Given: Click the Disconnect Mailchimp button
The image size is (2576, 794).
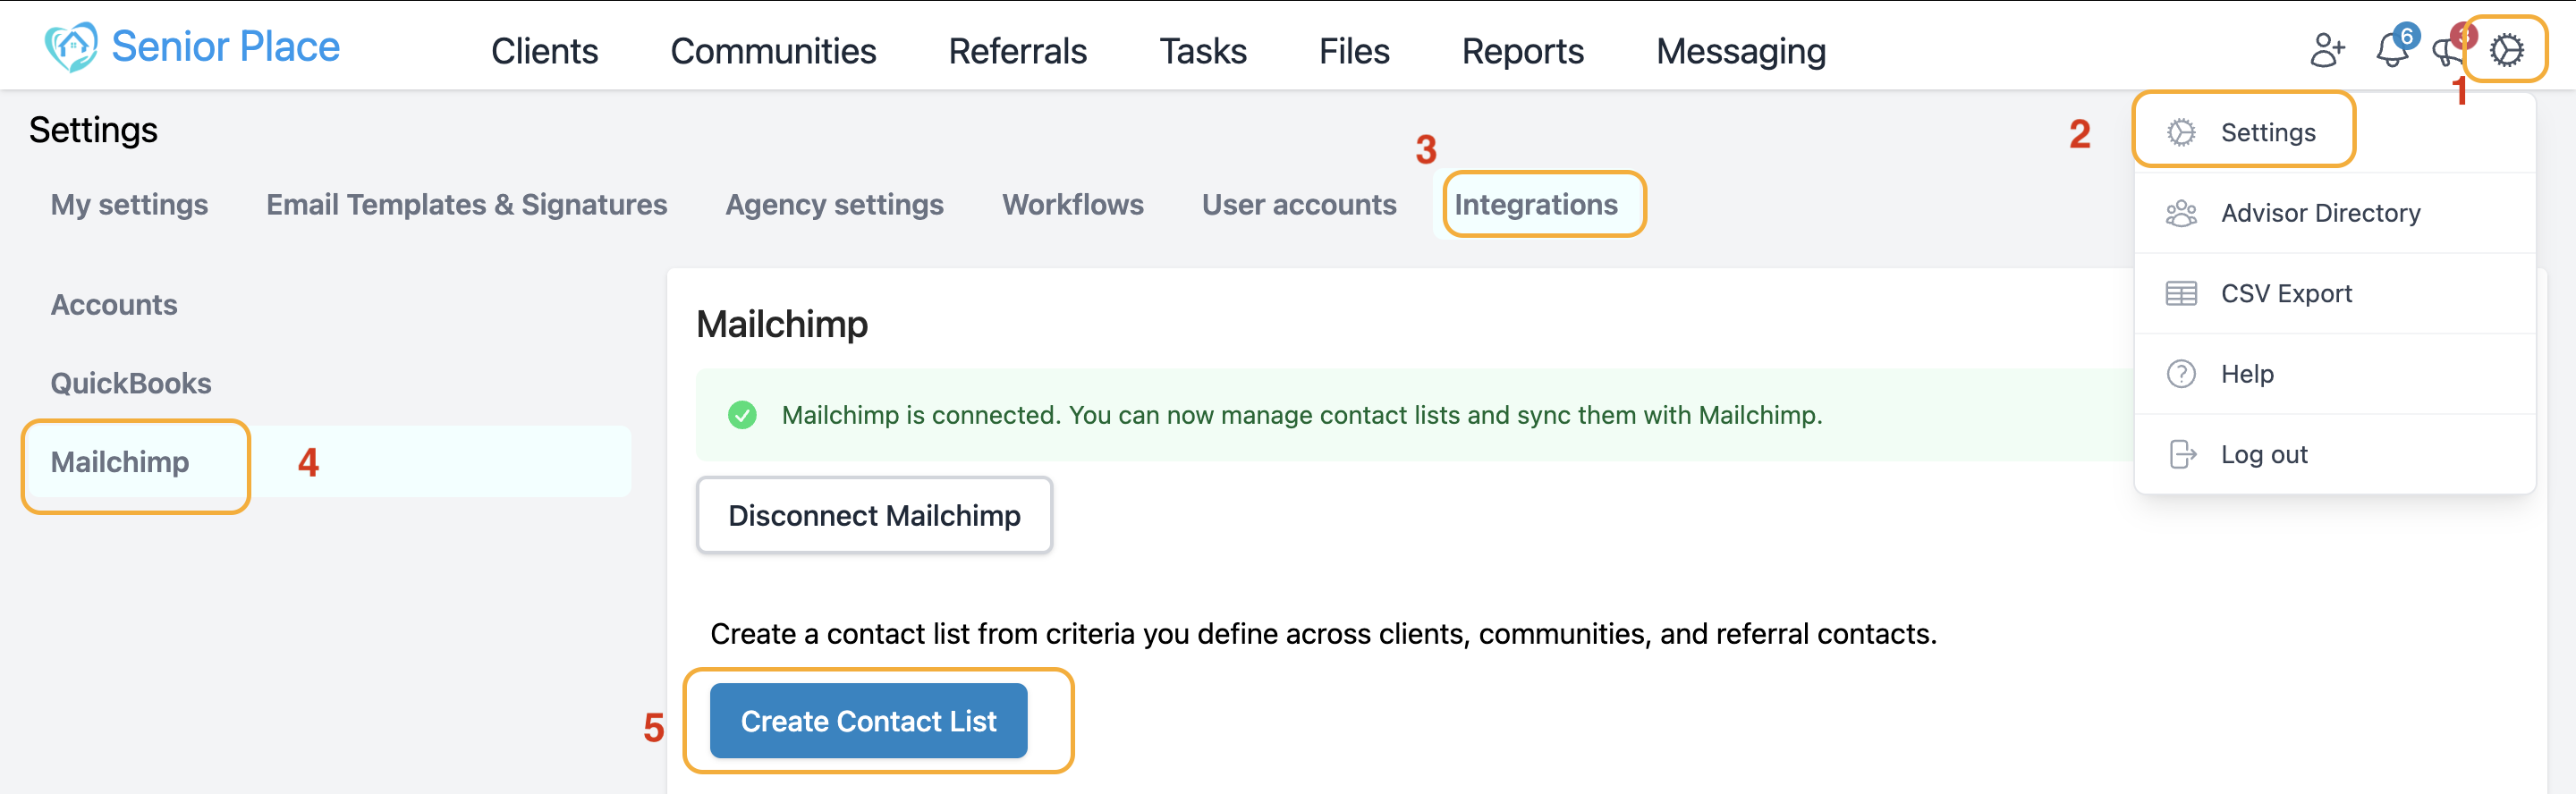Looking at the screenshot, I should click(x=874, y=515).
